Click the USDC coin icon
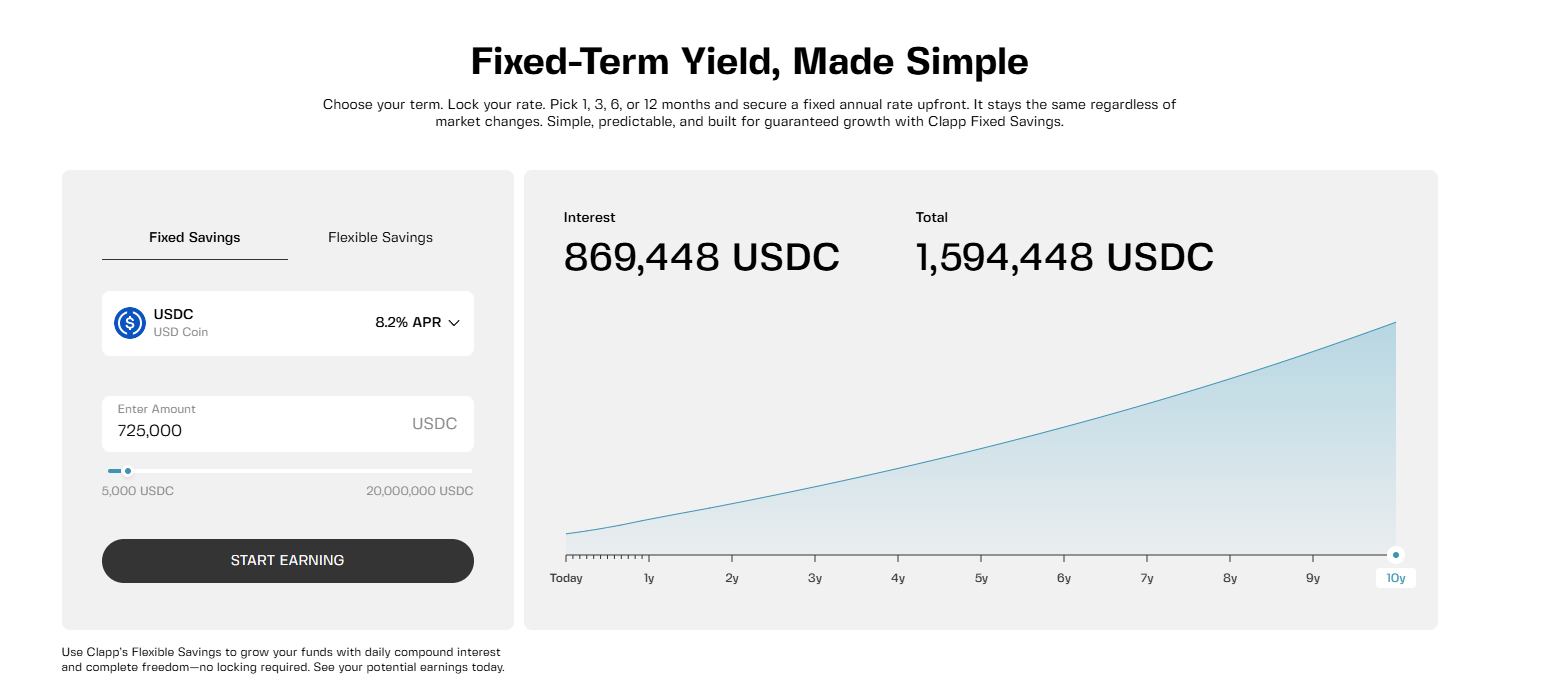Image resolution: width=1543 pixels, height=698 pixels. click(130, 323)
